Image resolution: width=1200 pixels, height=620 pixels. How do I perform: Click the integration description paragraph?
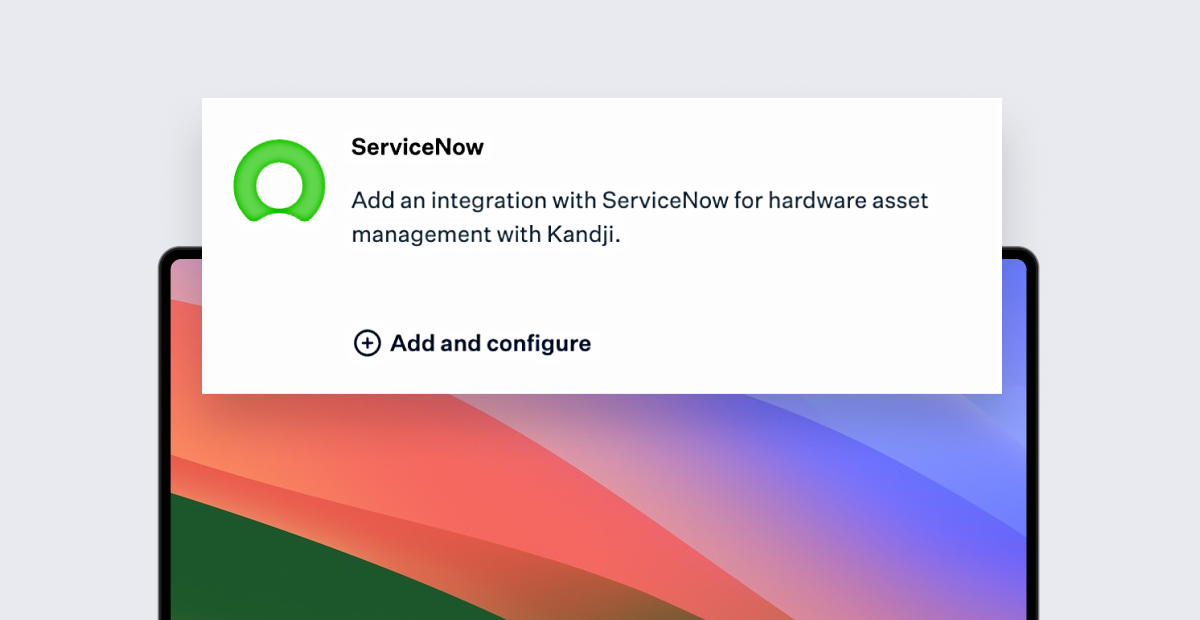639,217
